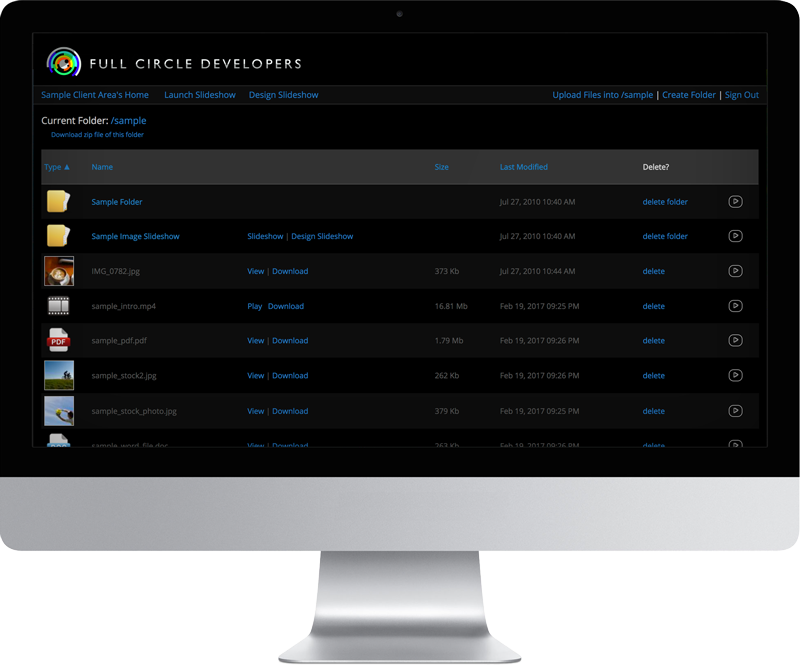Image resolution: width=800 pixels, height=665 pixels.
Task: Play the sample_intro.mp4 video
Action: pos(255,306)
